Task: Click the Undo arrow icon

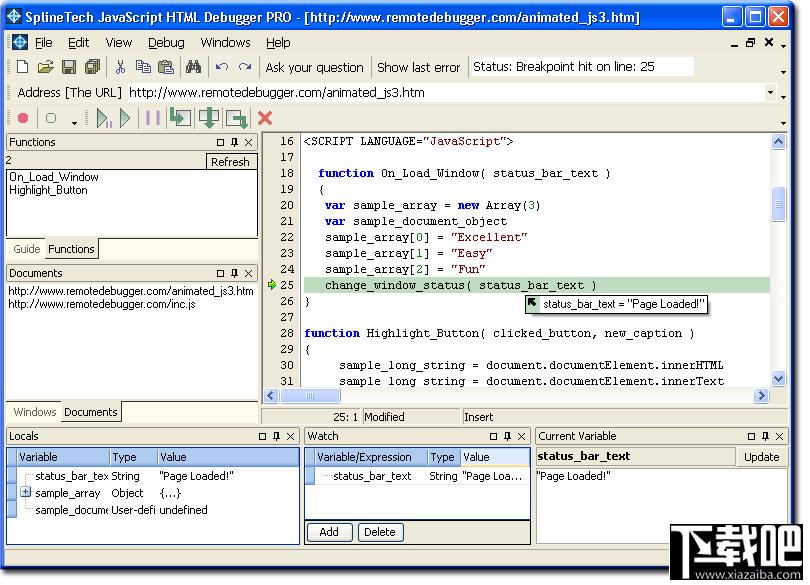Action: [222, 67]
